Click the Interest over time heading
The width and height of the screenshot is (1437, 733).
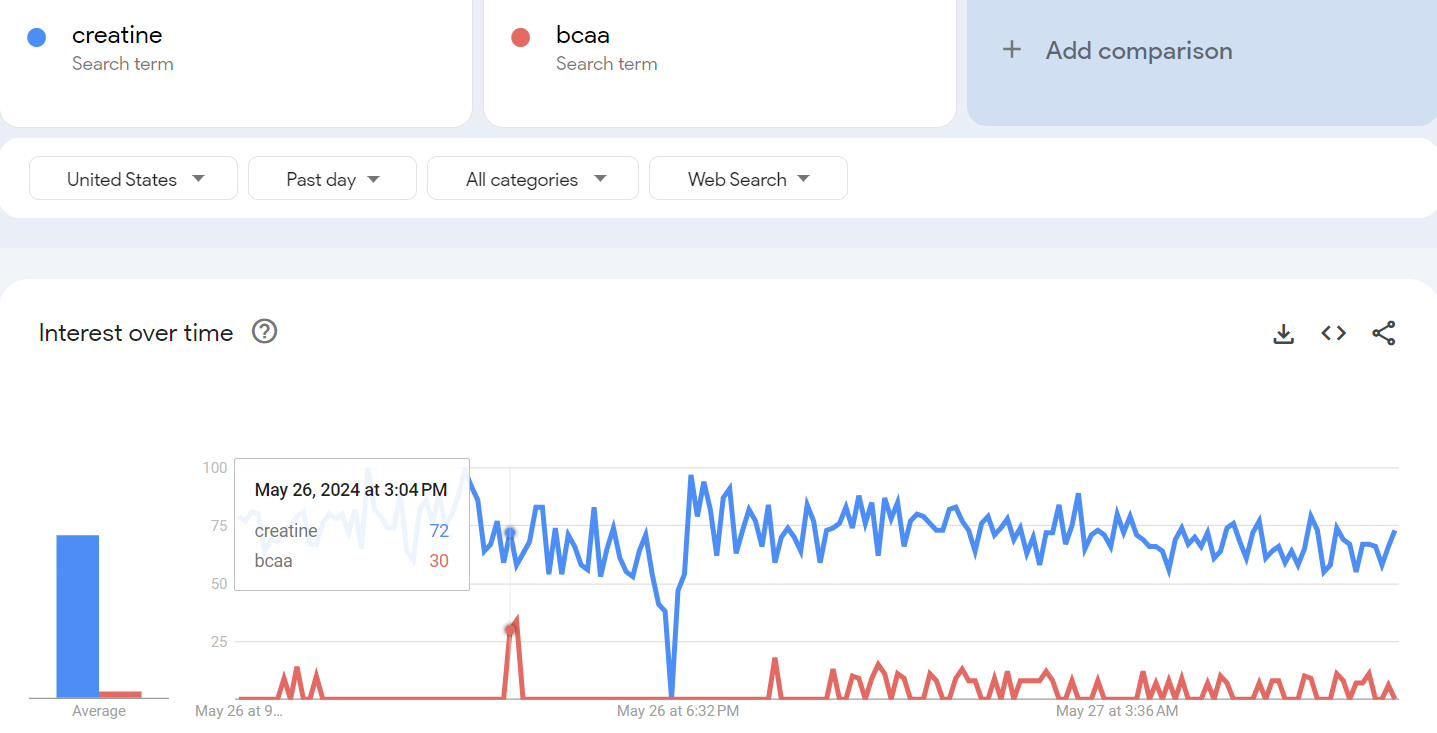click(135, 332)
